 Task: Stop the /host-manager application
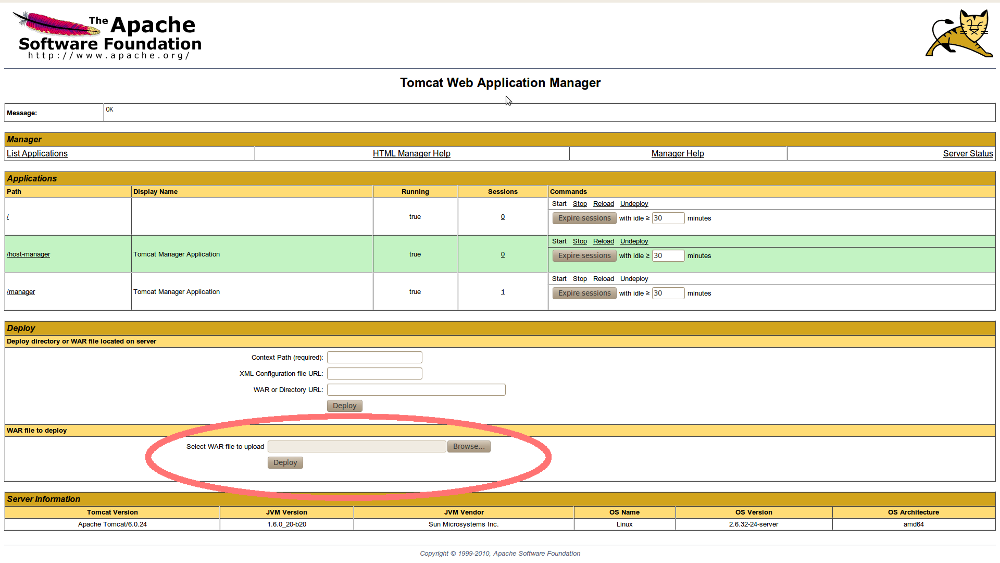point(580,242)
